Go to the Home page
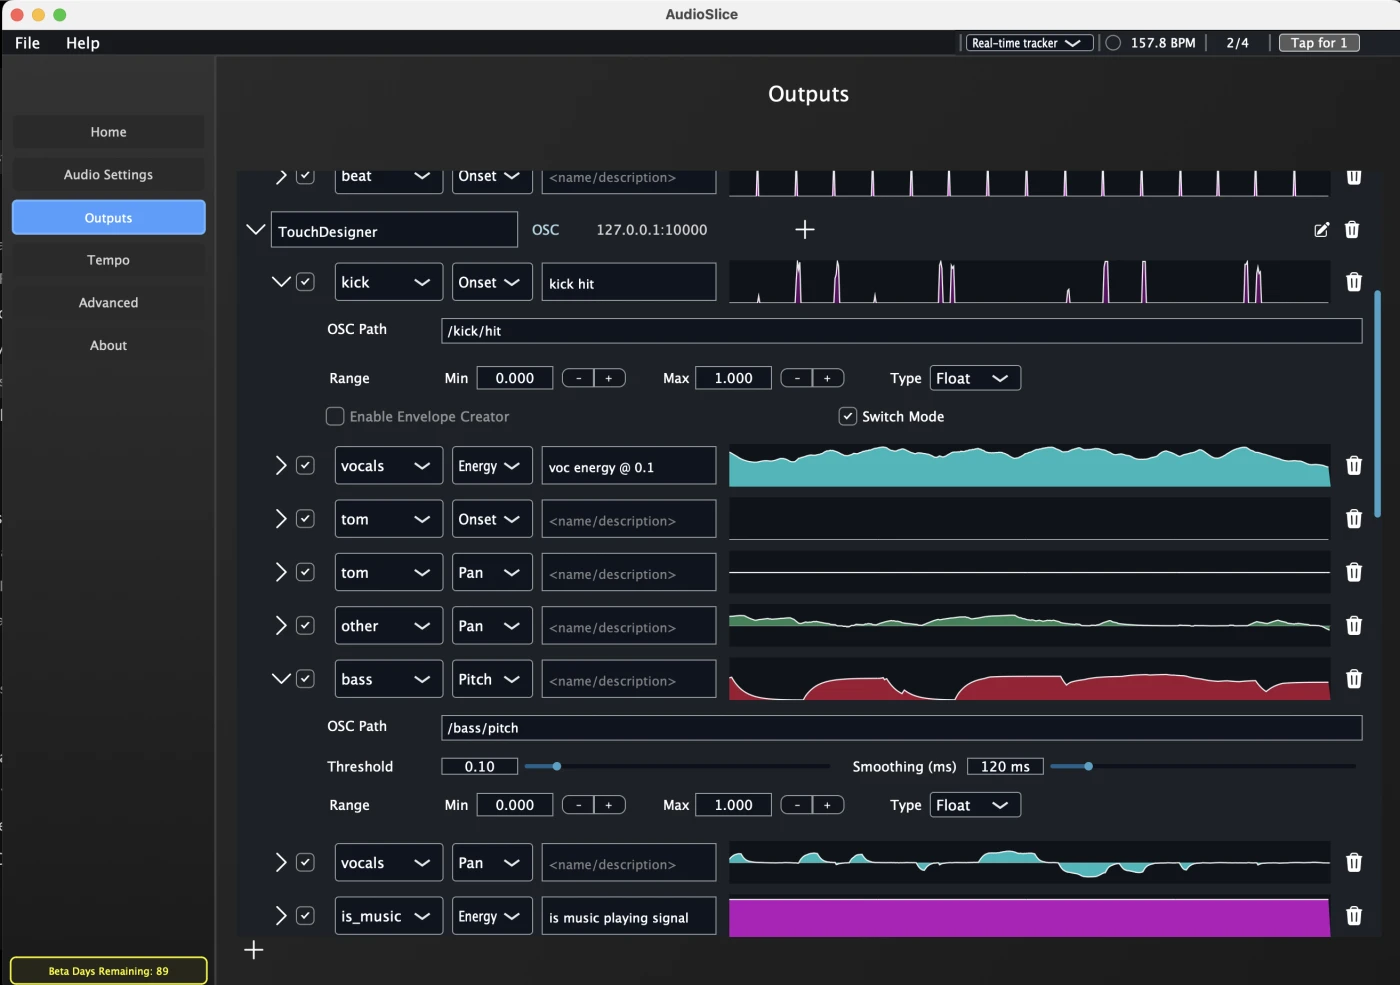The width and height of the screenshot is (1400, 985). 108,132
